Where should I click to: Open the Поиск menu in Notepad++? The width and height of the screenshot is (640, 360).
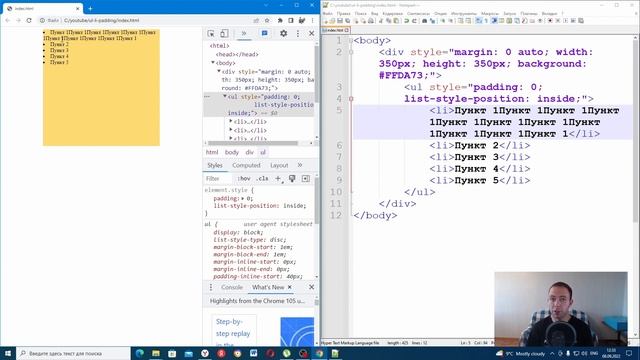click(x=360, y=13)
